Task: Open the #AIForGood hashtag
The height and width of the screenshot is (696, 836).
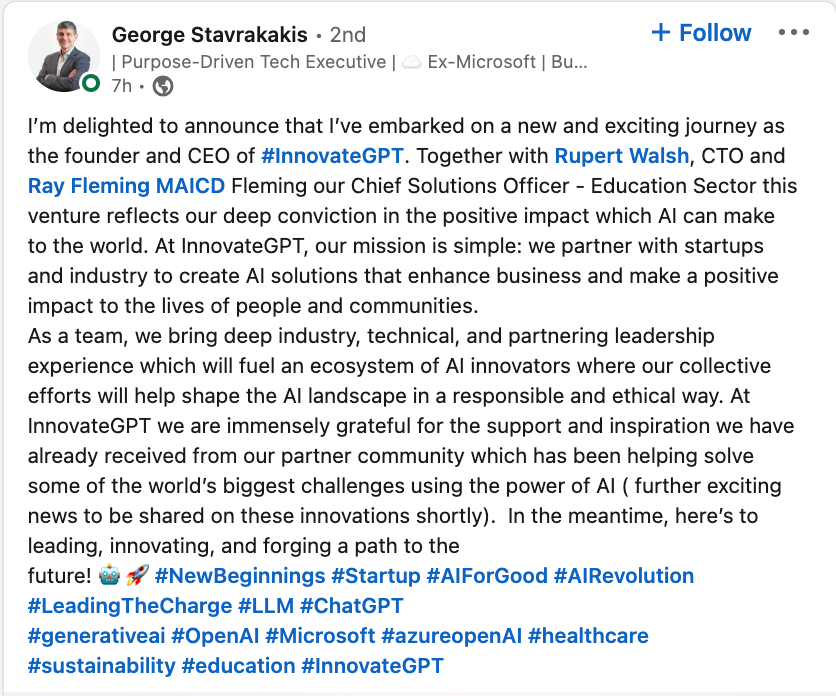Action: coord(487,576)
